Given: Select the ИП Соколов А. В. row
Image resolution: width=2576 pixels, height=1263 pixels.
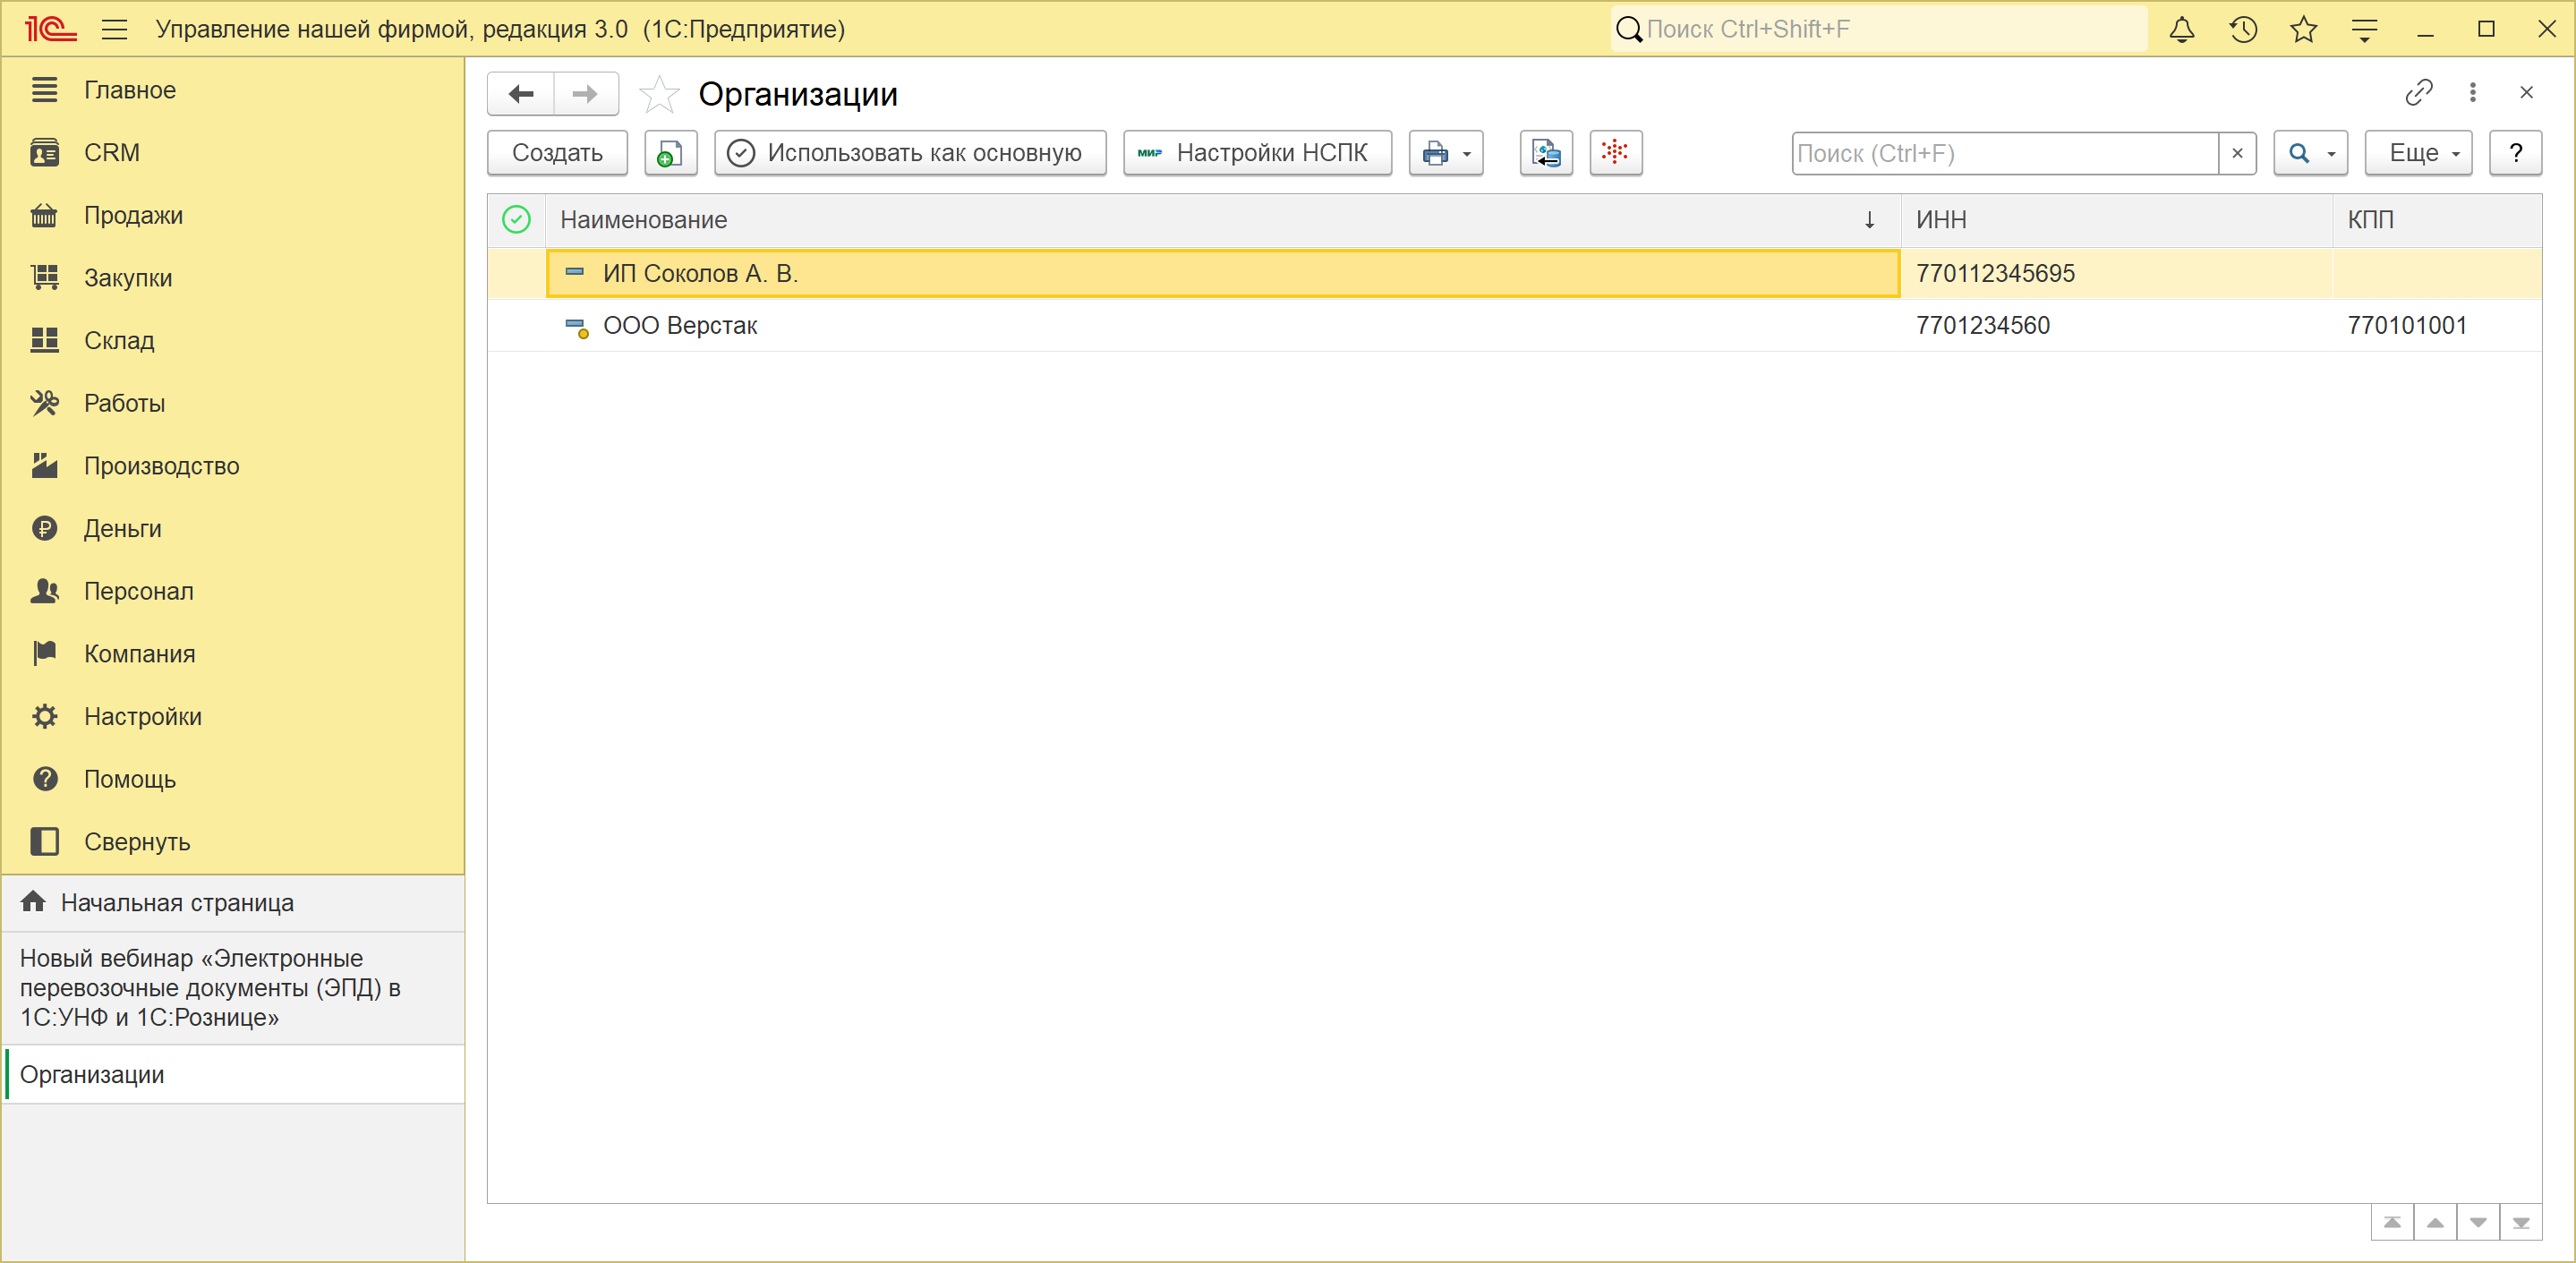Looking at the screenshot, I should coord(1514,274).
